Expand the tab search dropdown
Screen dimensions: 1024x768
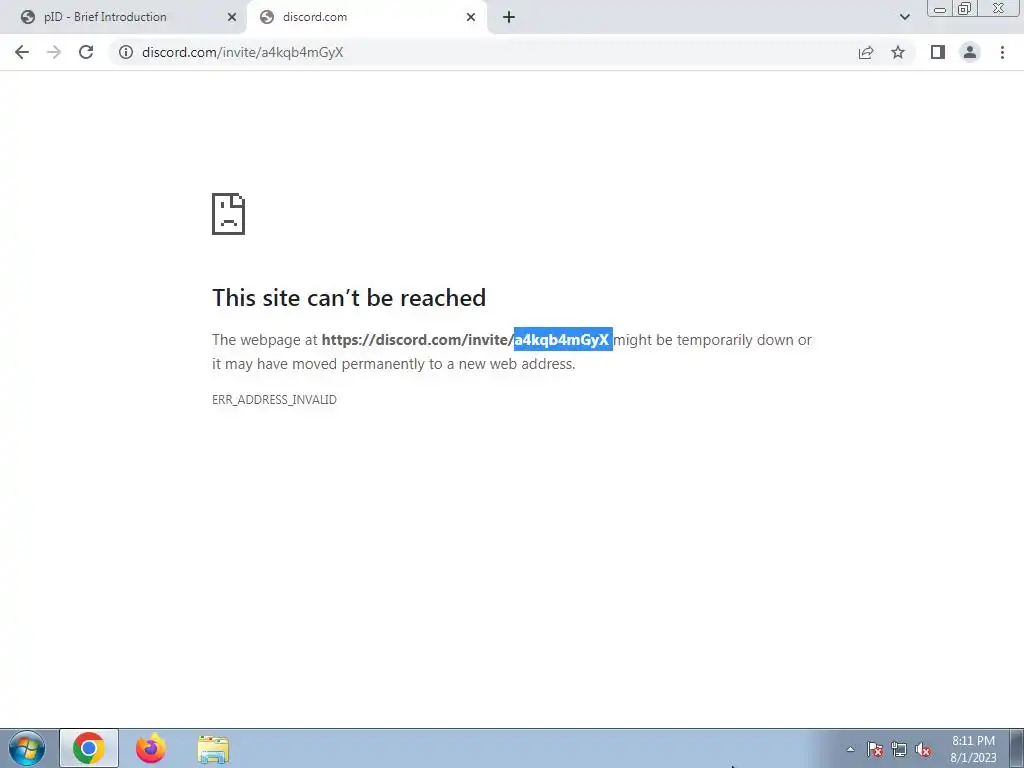(x=904, y=17)
